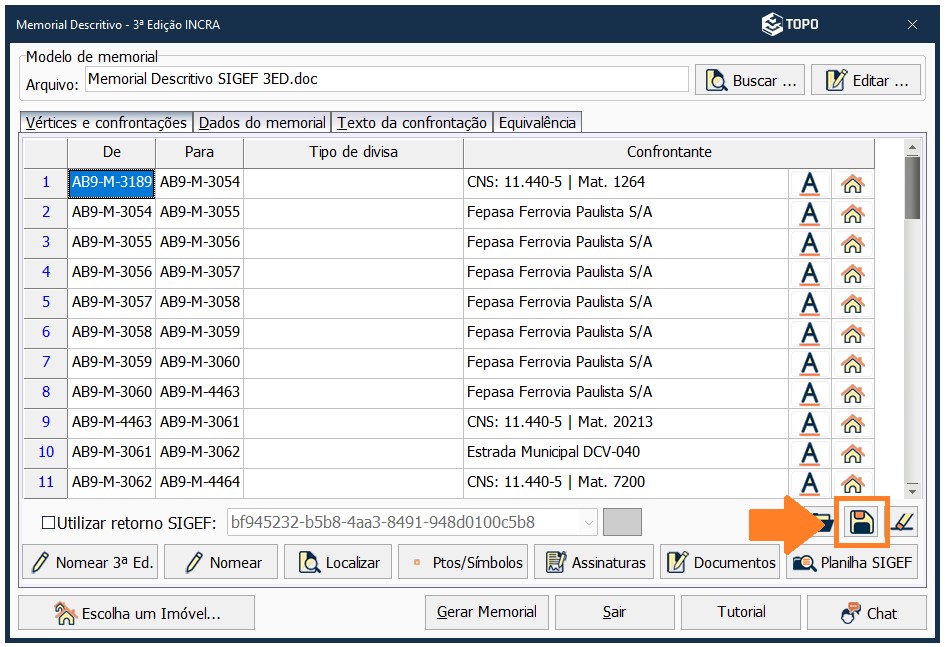This screenshot has height=647, width=949.
Task: Click text format icon in row 9
Action: pyautogui.click(x=809, y=423)
